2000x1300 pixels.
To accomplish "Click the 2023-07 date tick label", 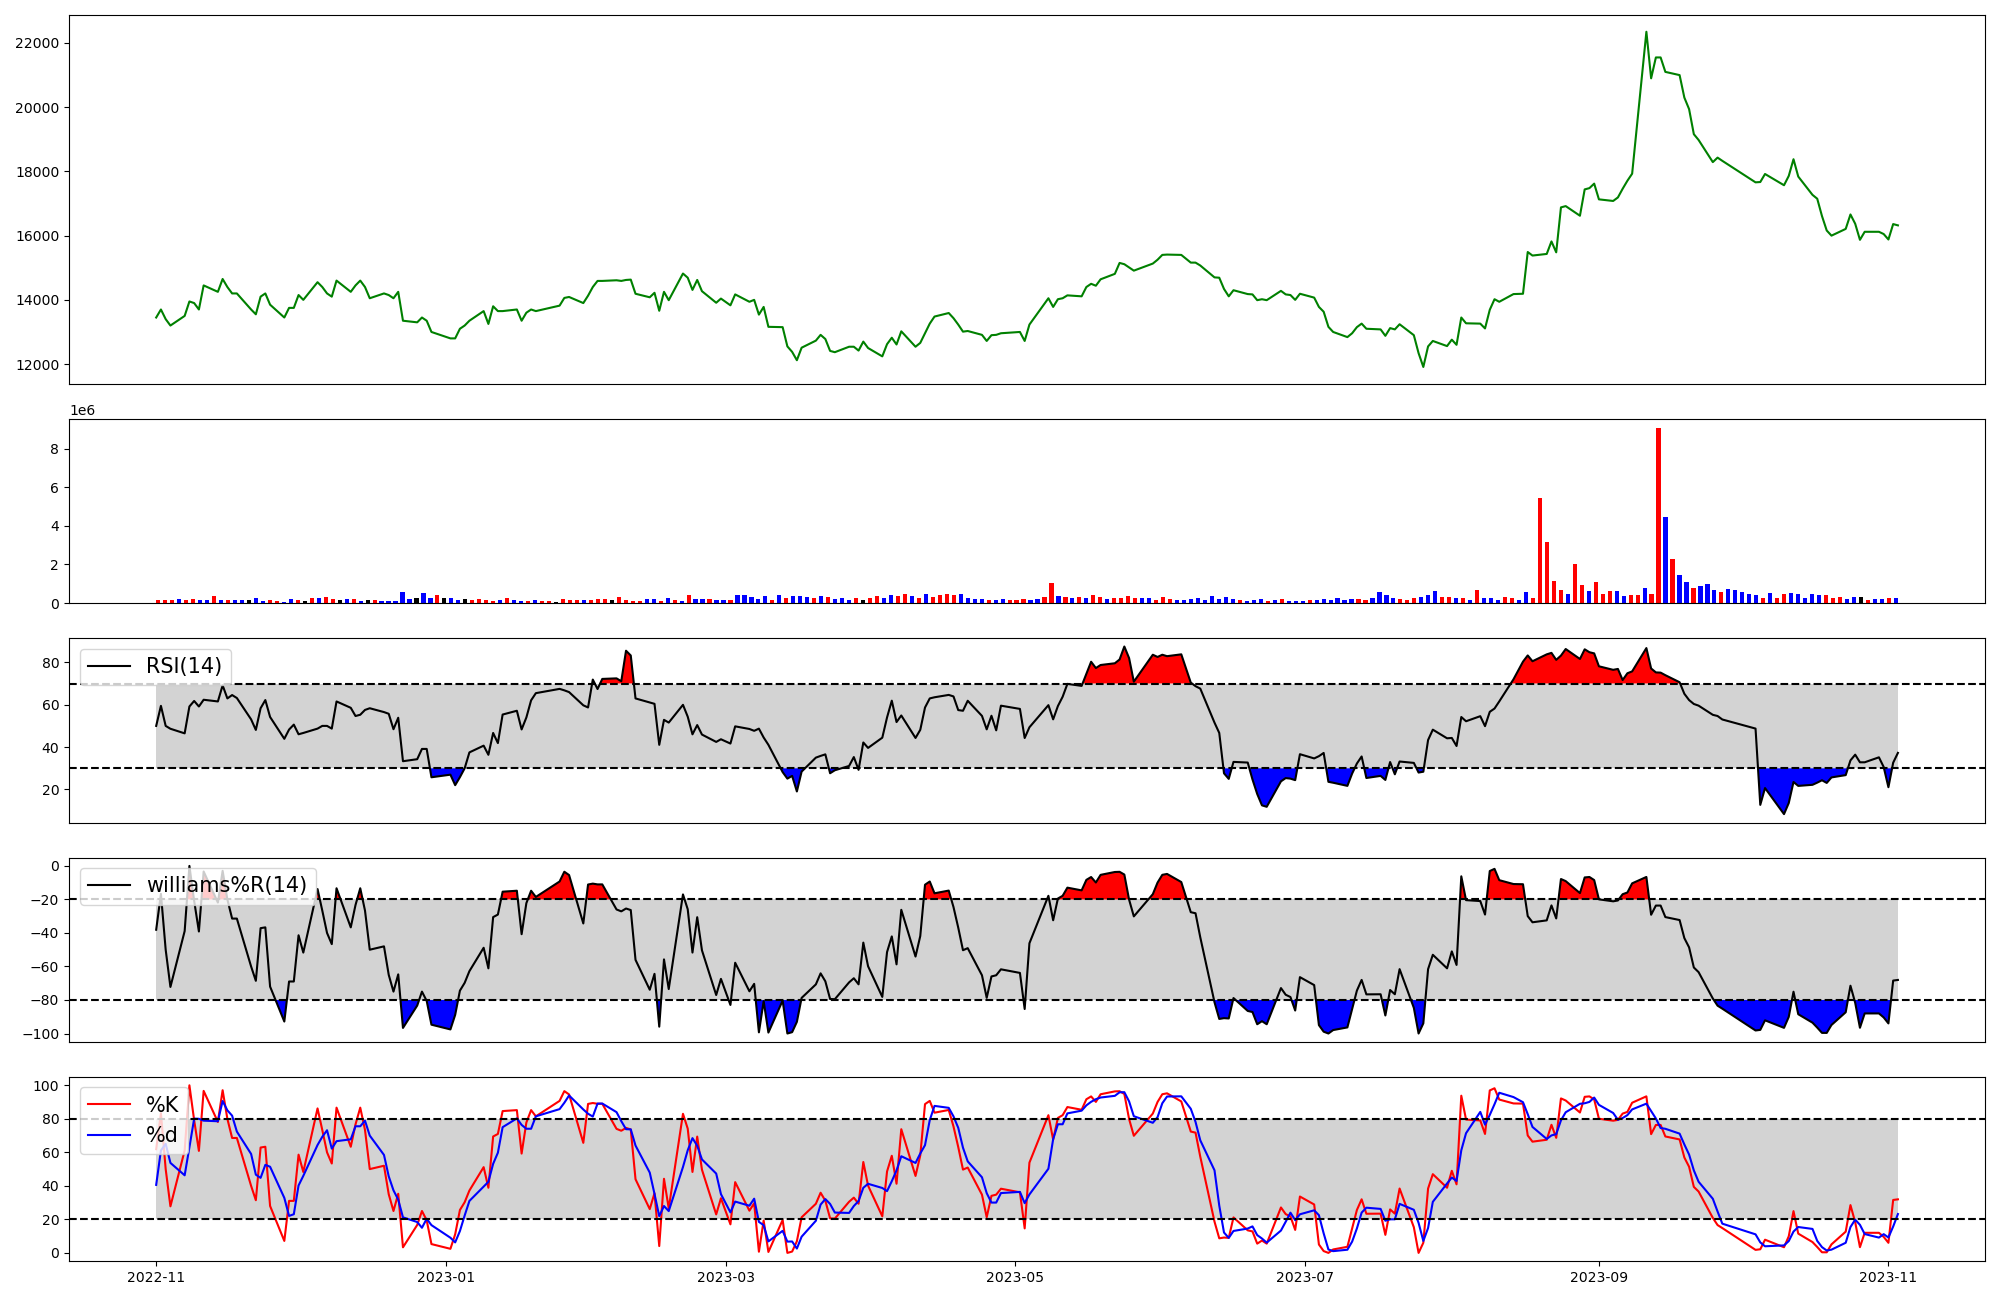I will click(1305, 1277).
